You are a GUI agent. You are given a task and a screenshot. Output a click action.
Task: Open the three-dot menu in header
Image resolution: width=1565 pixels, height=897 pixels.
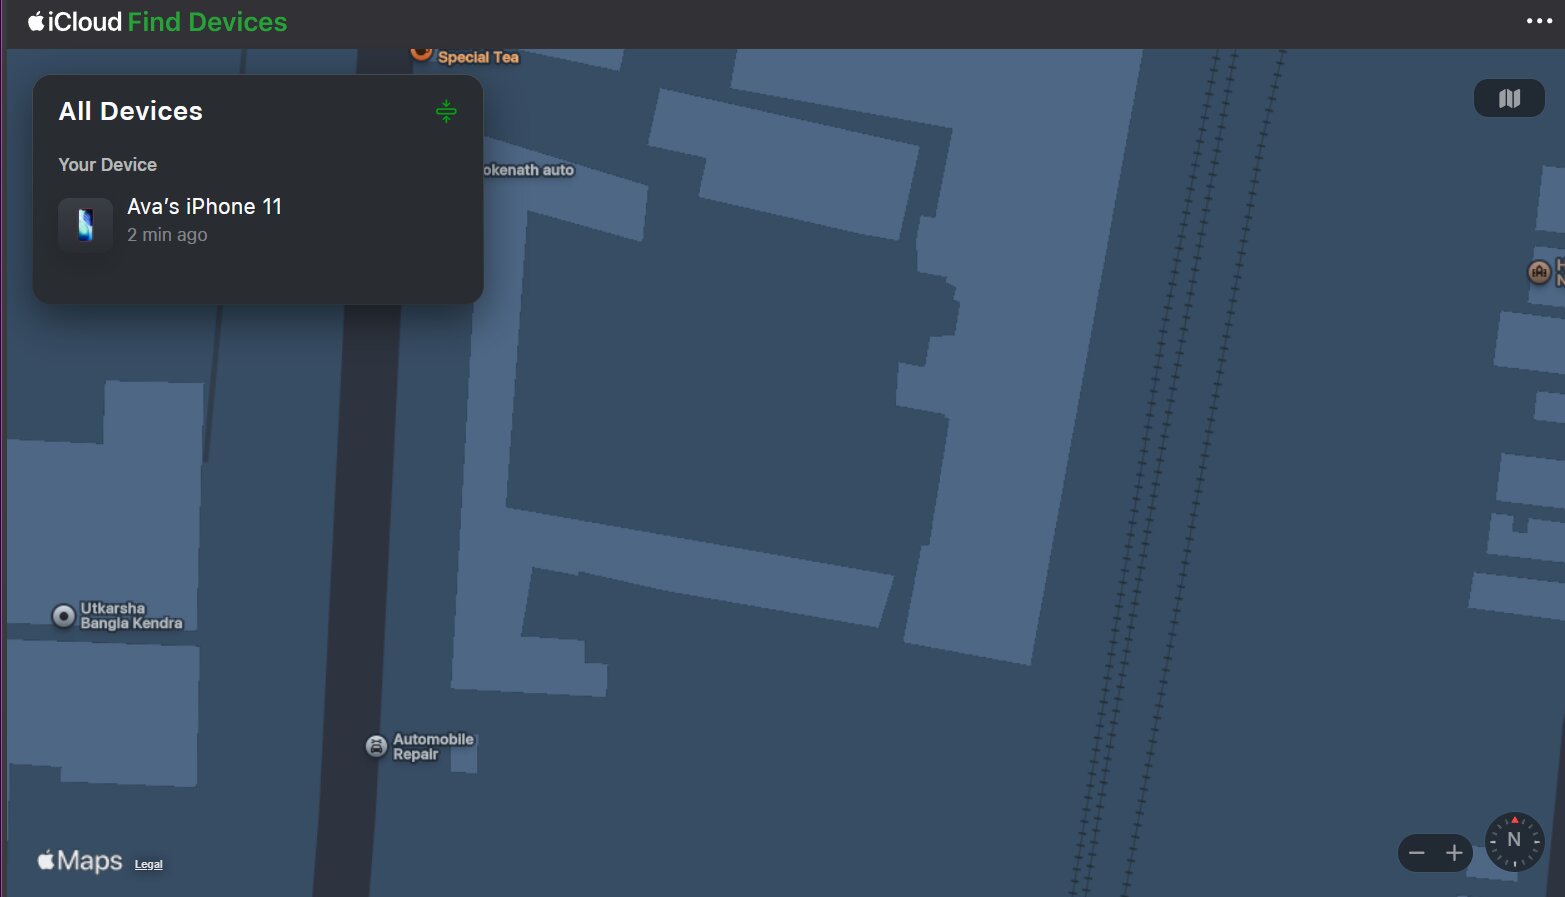click(x=1539, y=21)
